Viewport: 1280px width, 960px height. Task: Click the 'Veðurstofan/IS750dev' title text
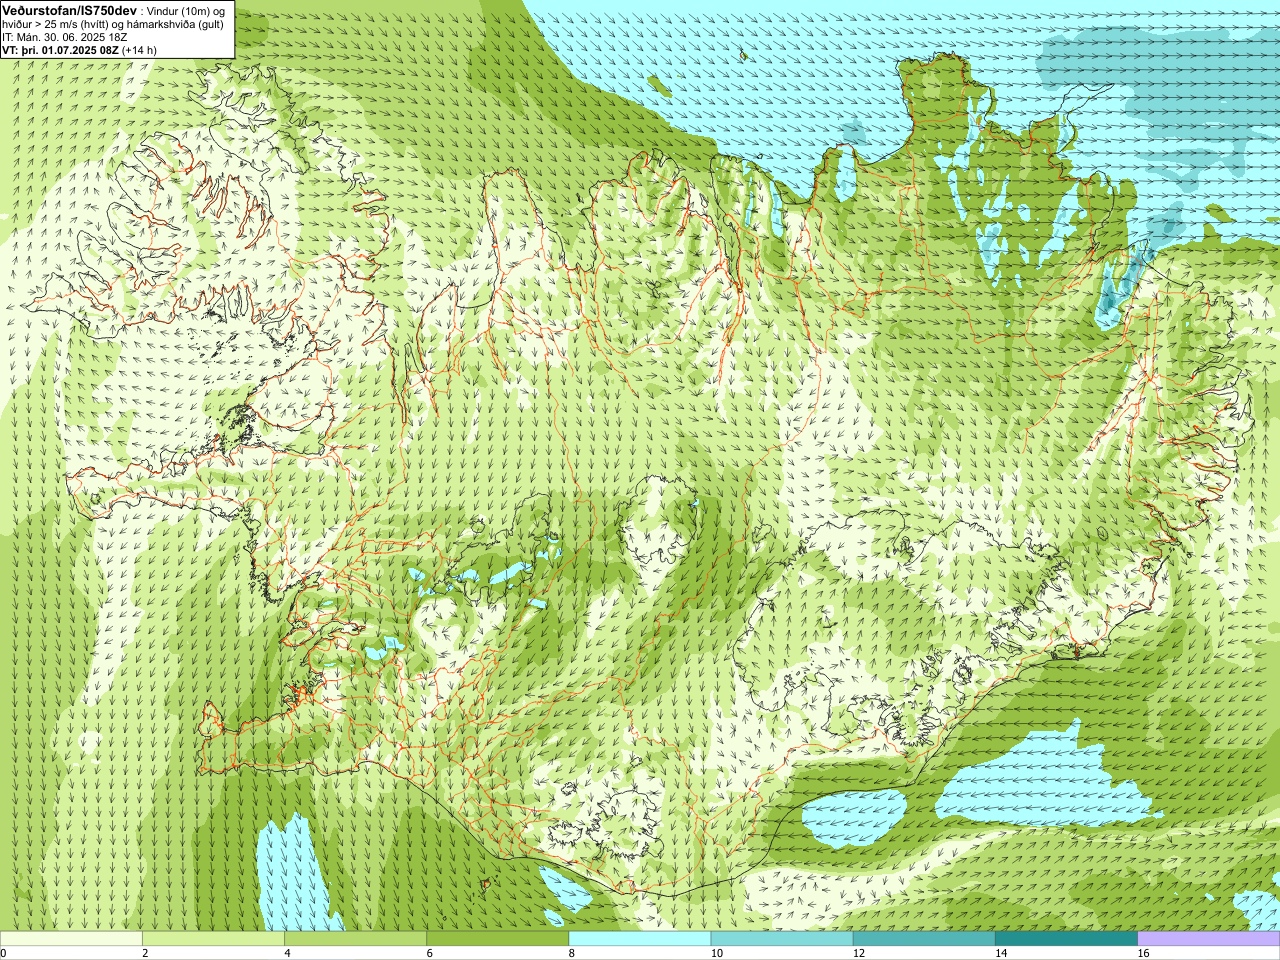pyautogui.click(x=69, y=9)
